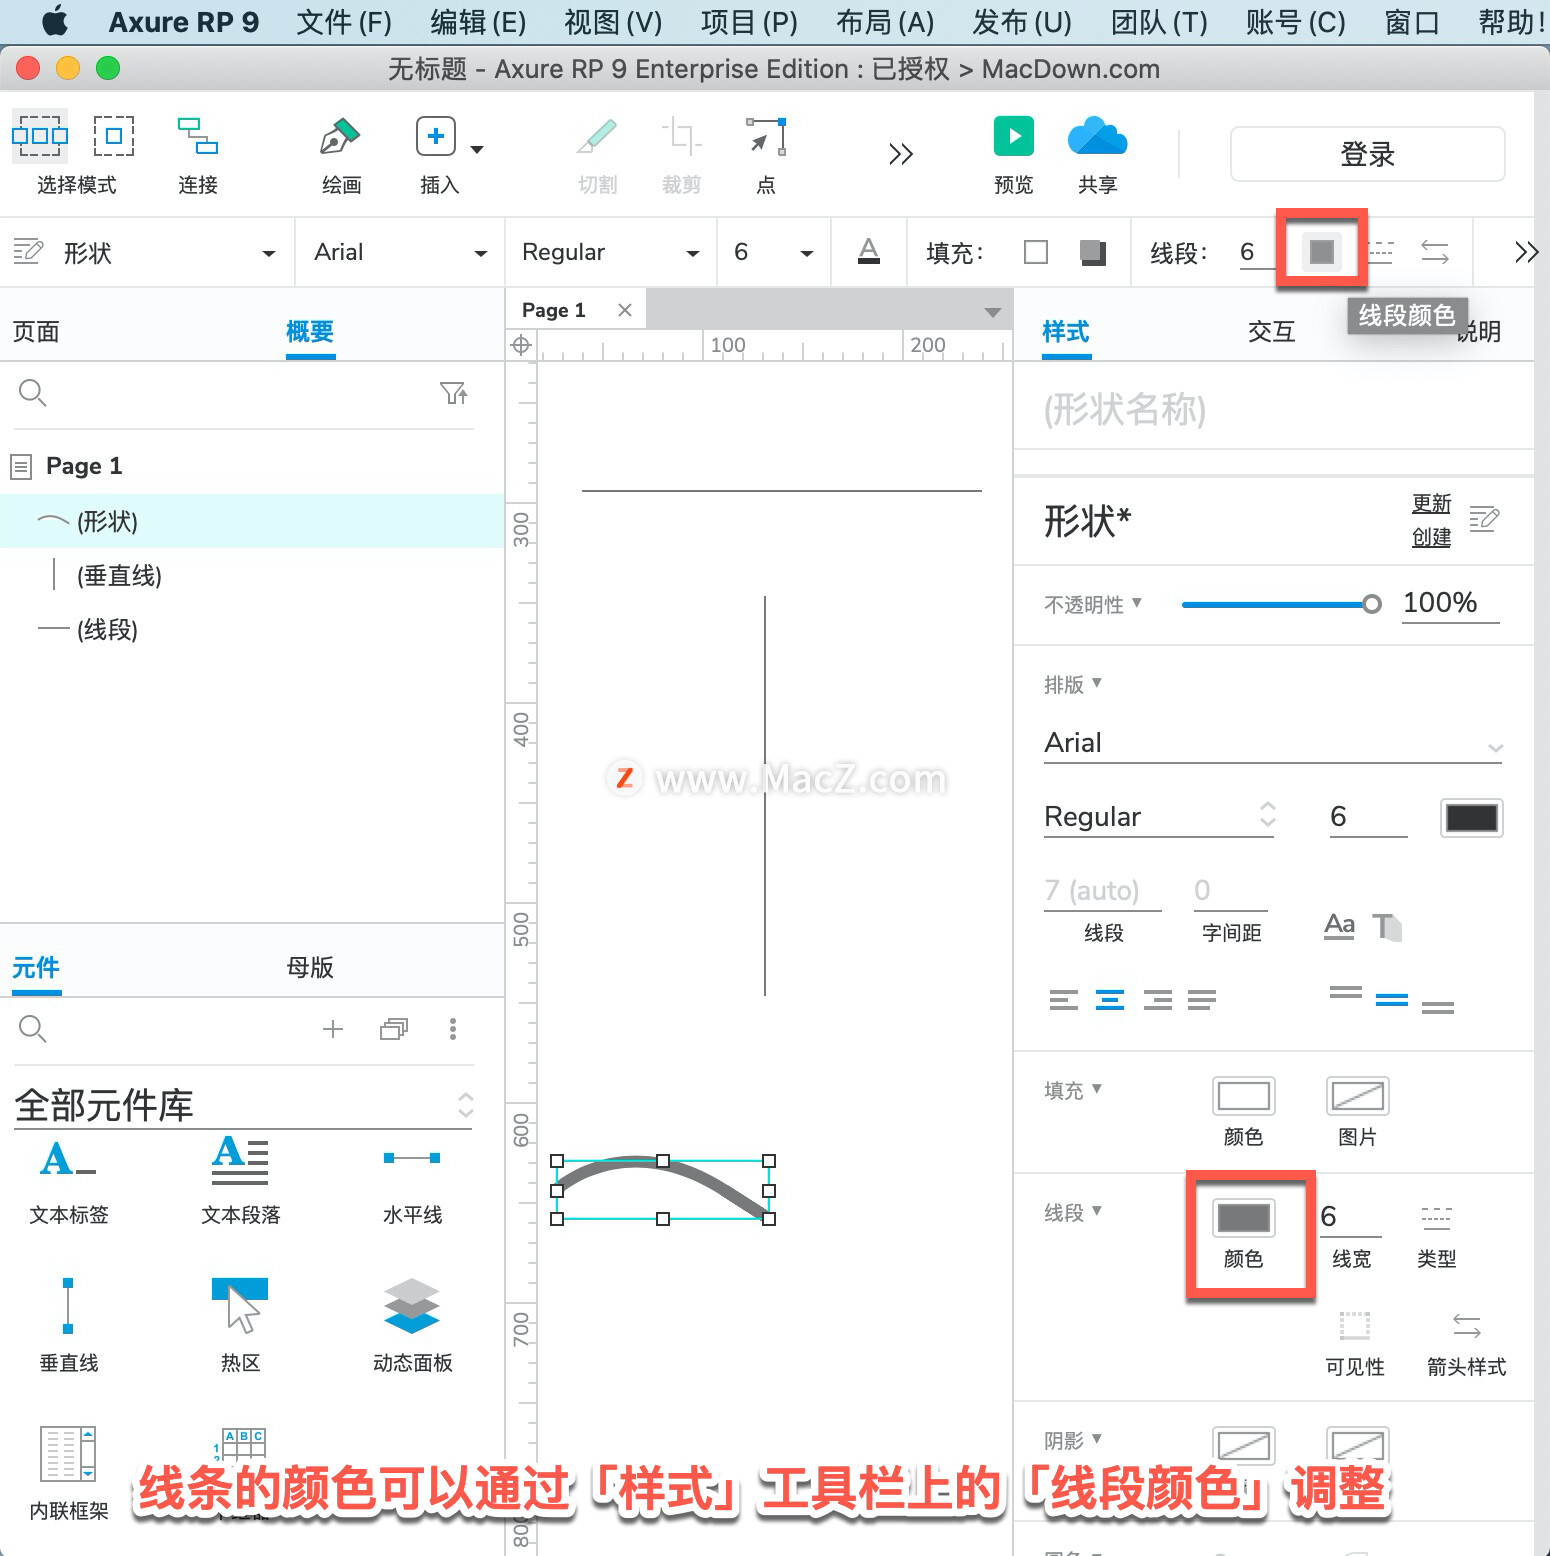This screenshot has width=1550, height=1556.
Task: Select (垂直线) in the outline tree
Action: 252,575
